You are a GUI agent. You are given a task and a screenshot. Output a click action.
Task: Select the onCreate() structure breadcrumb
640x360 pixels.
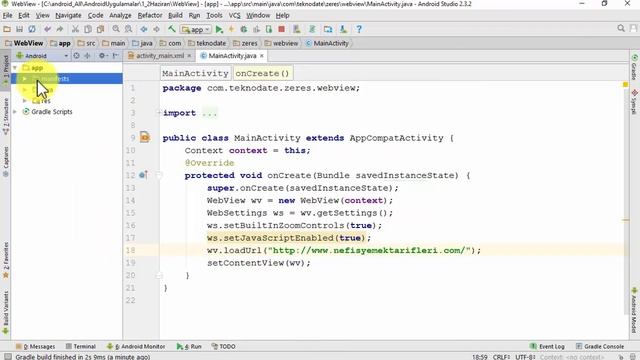(x=262, y=73)
